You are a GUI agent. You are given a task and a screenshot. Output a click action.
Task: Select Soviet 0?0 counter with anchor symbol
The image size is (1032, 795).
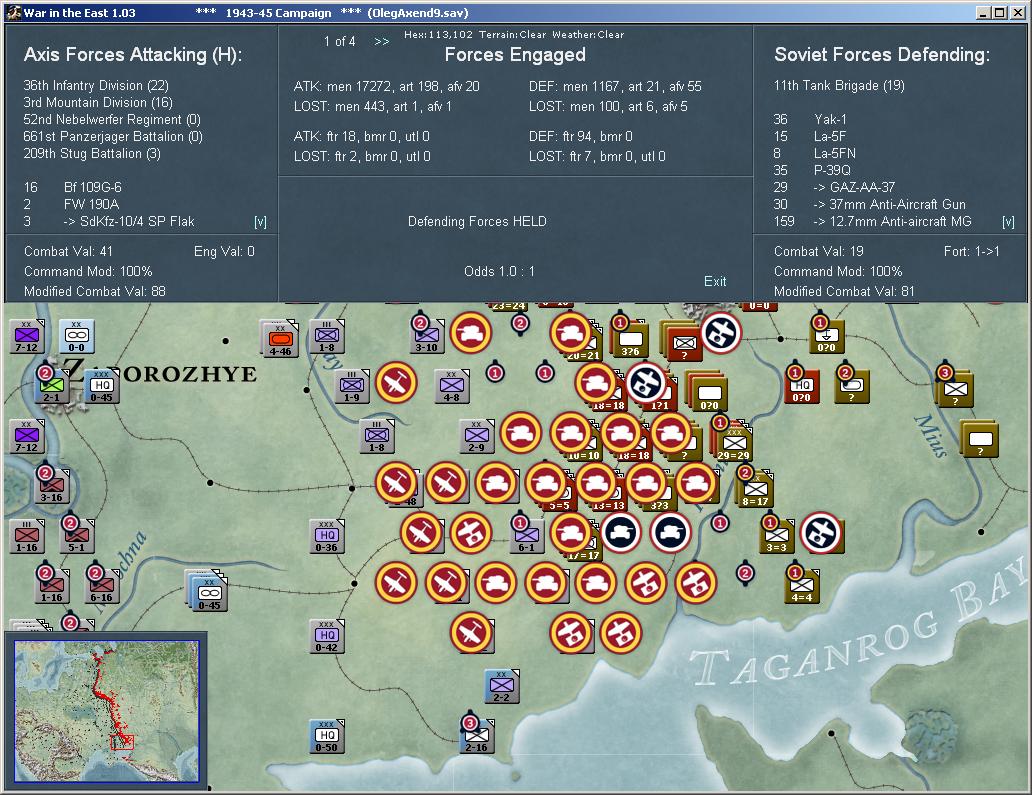(827, 336)
